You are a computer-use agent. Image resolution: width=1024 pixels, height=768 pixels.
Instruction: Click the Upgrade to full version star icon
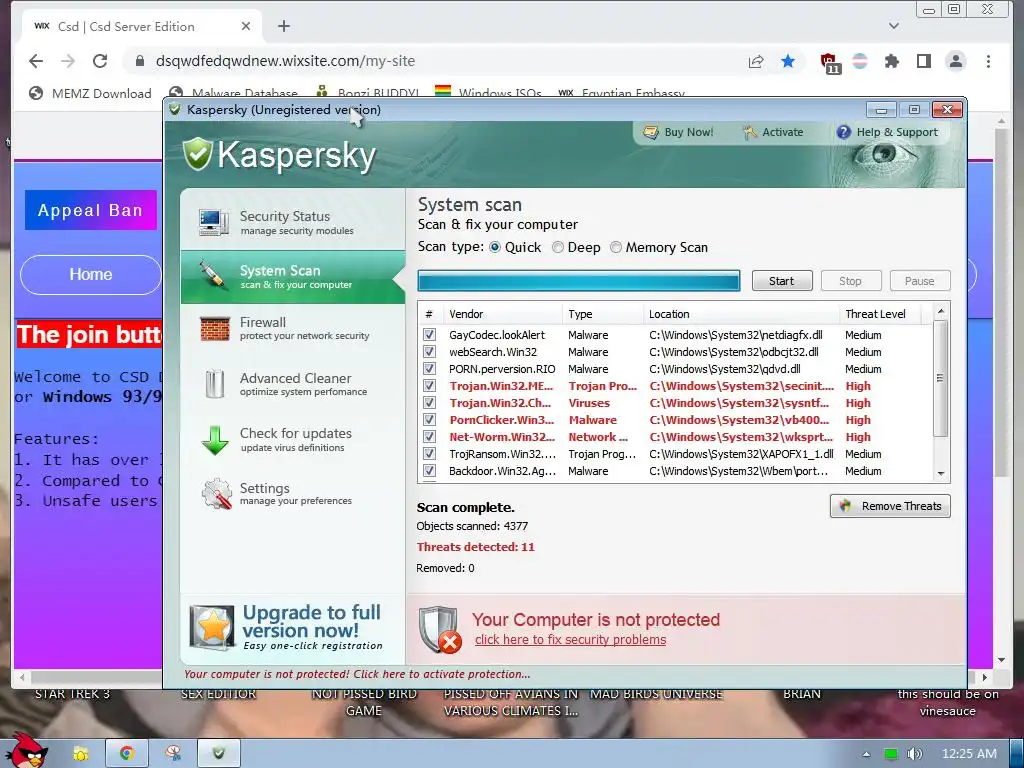click(x=212, y=628)
